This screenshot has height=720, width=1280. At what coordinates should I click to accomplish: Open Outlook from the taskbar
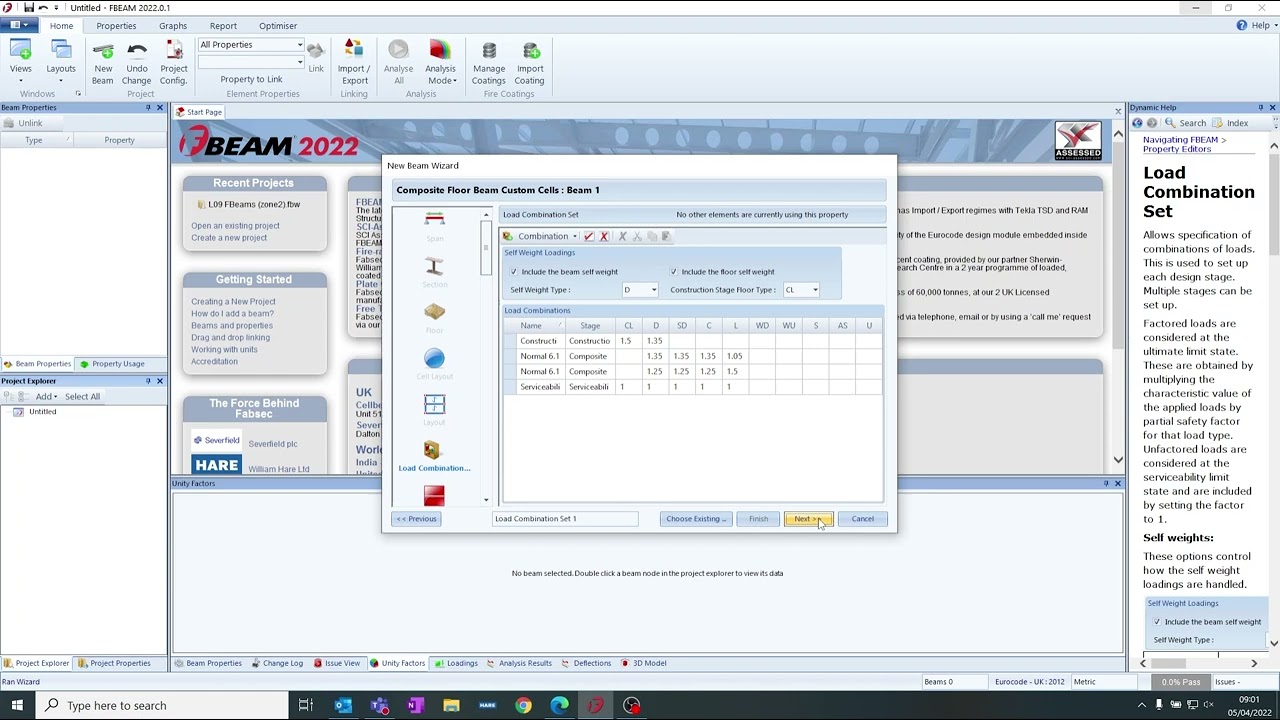(343, 705)
